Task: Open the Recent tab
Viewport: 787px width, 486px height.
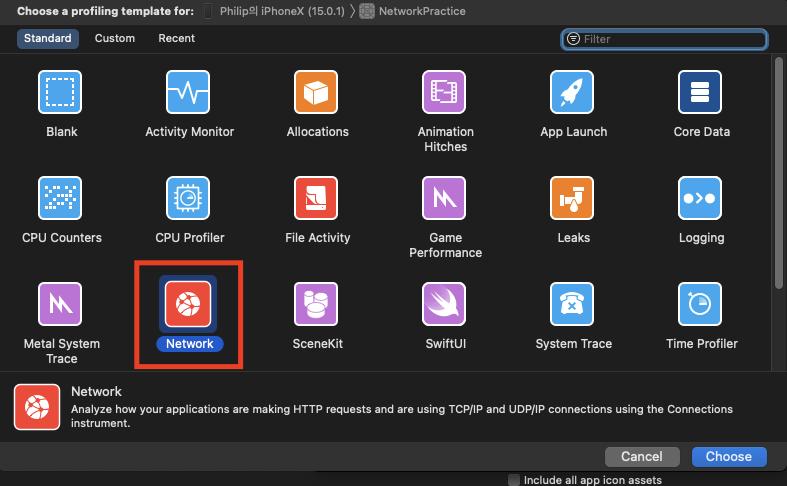Action: [176, 38]
